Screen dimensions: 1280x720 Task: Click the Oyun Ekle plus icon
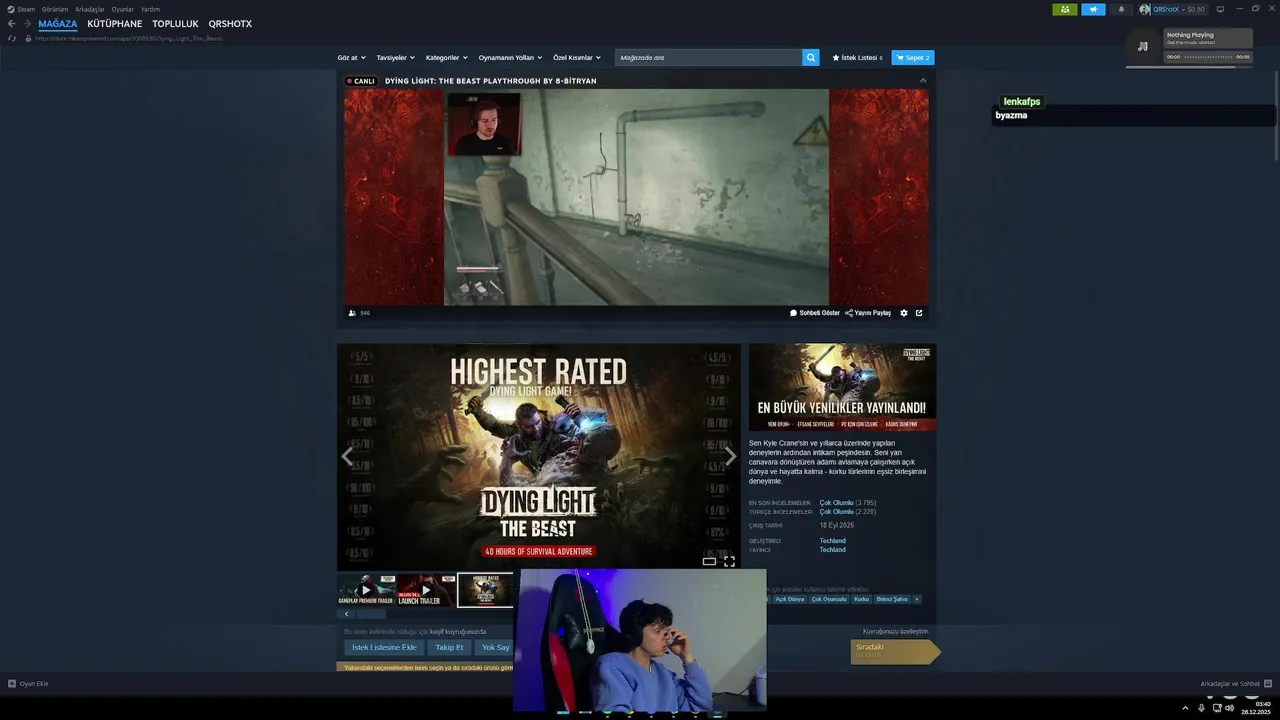[x=12, y=684]
